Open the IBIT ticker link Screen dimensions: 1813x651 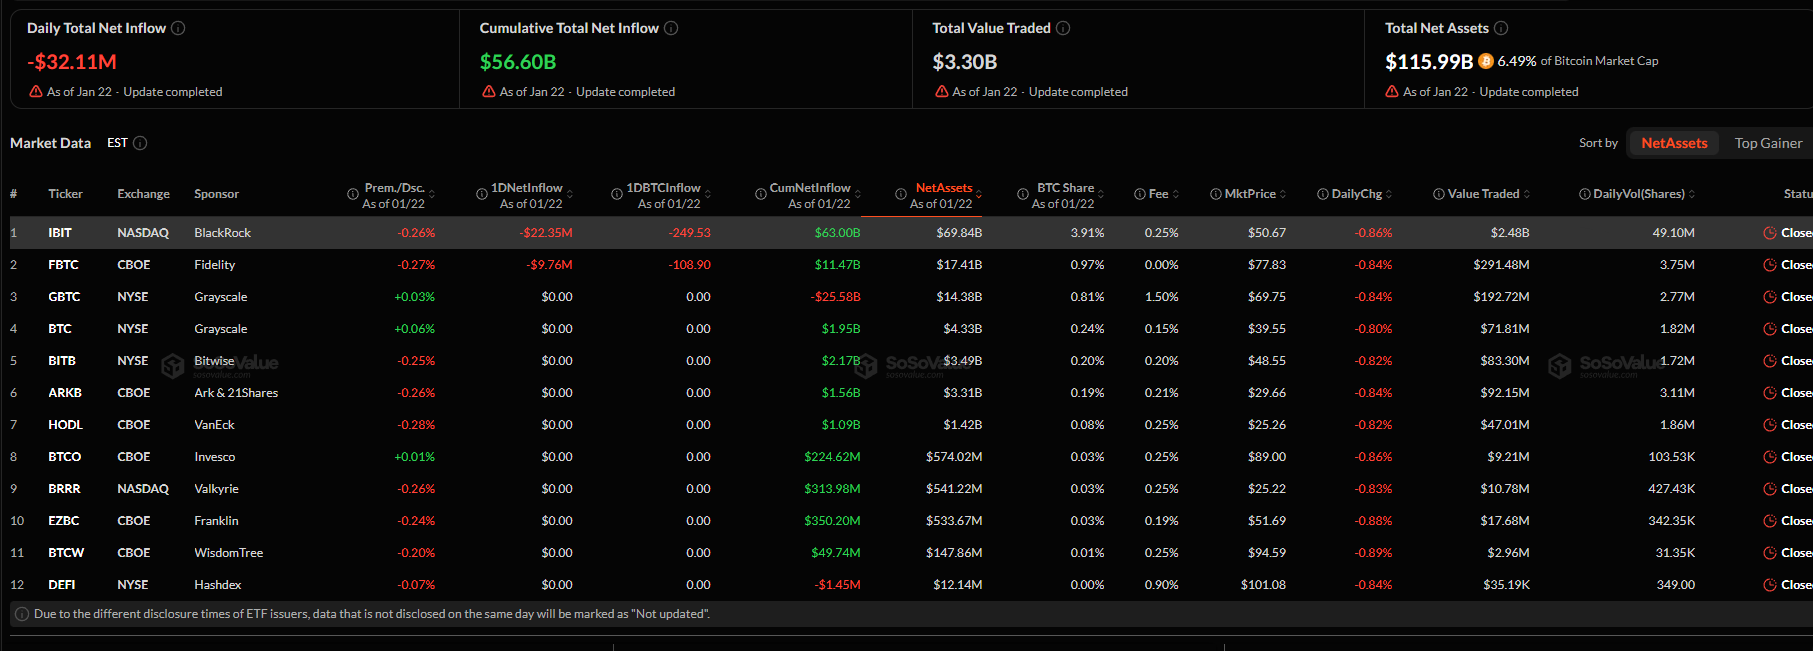[60, 233]
